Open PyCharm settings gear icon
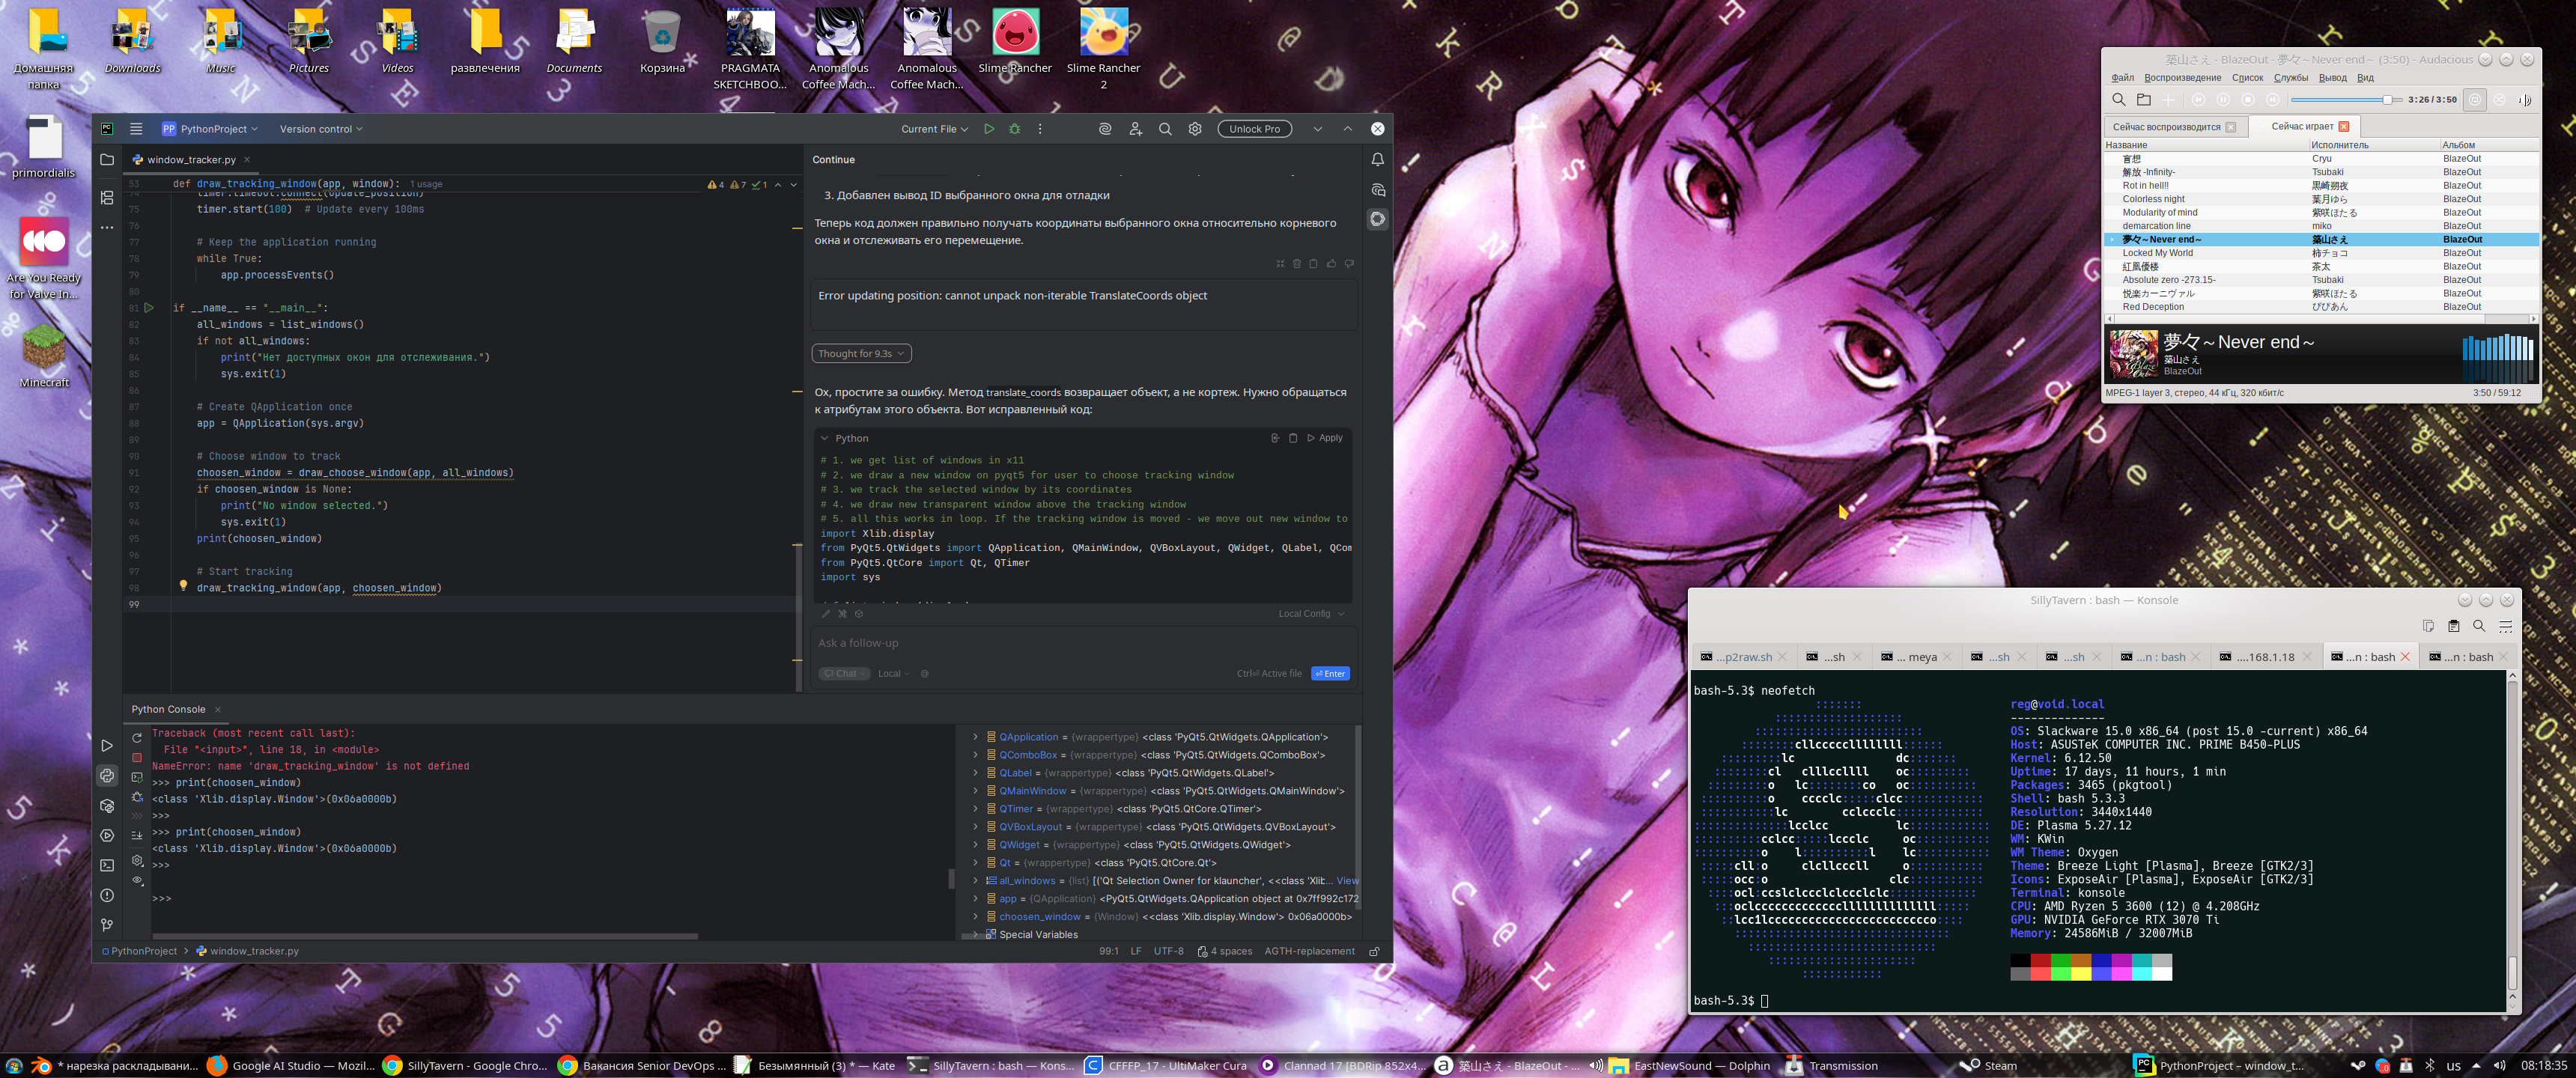 pos(1194,129)
